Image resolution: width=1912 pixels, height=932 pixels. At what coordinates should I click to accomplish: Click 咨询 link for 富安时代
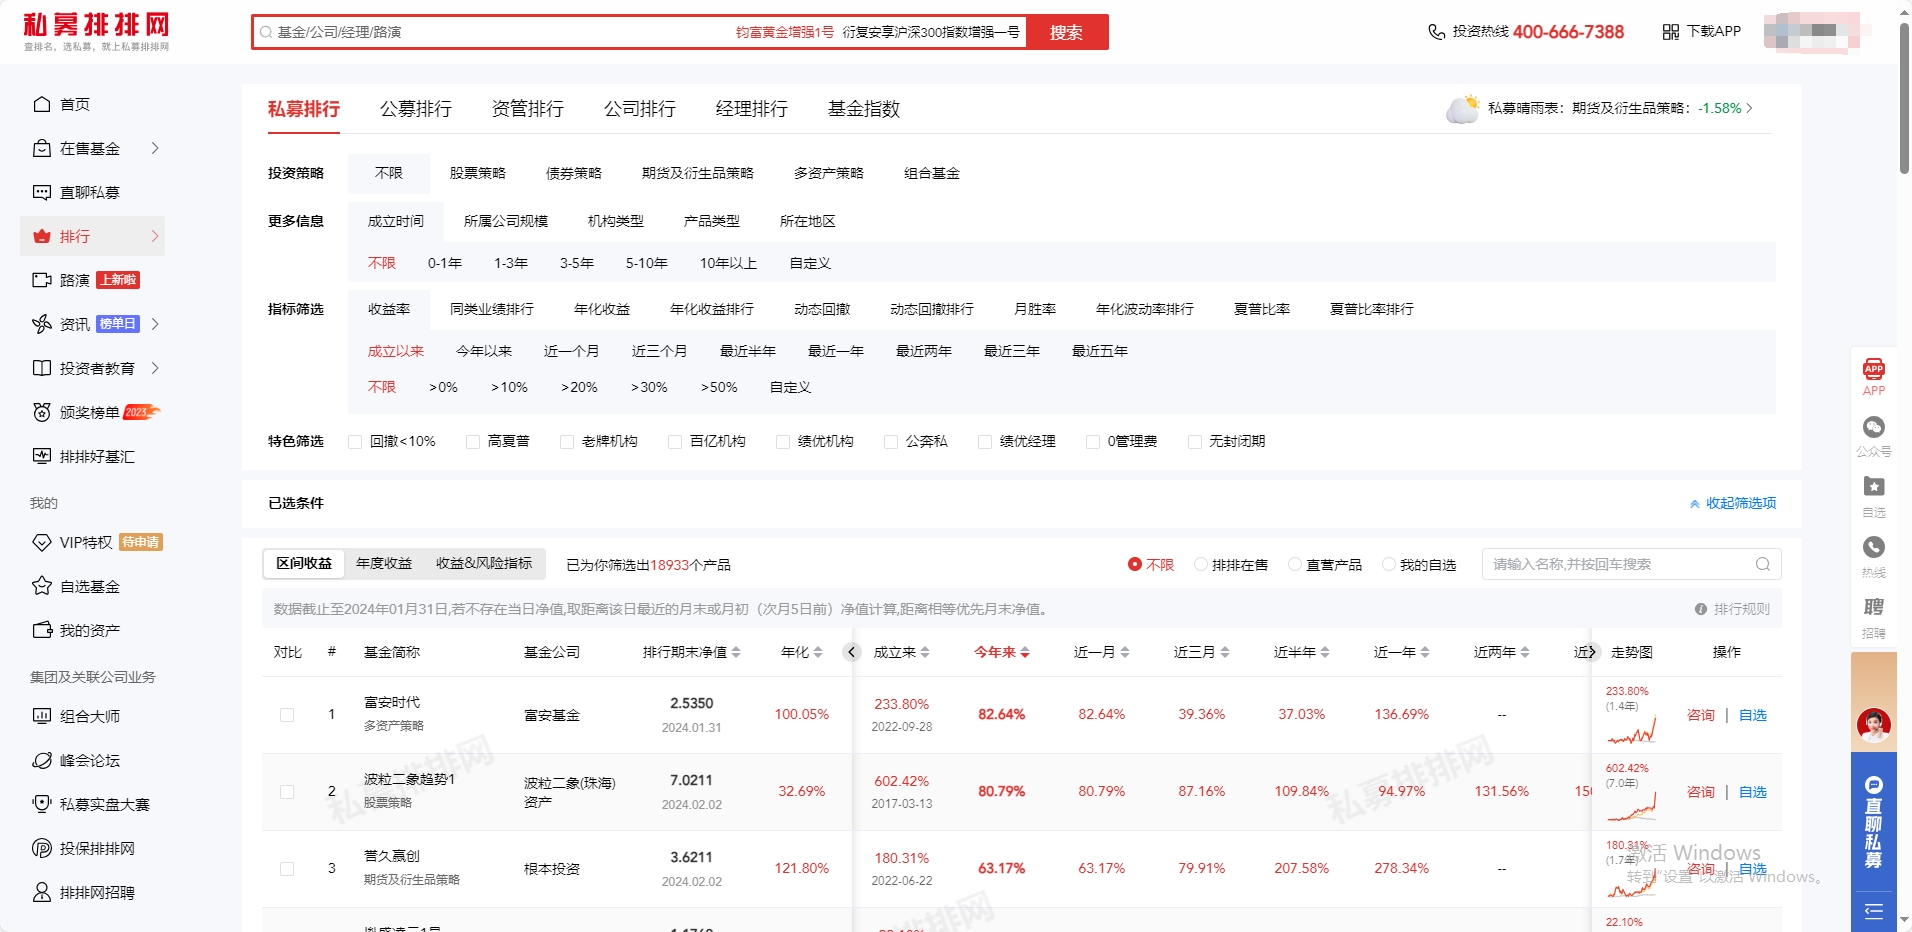[1701, 715]
